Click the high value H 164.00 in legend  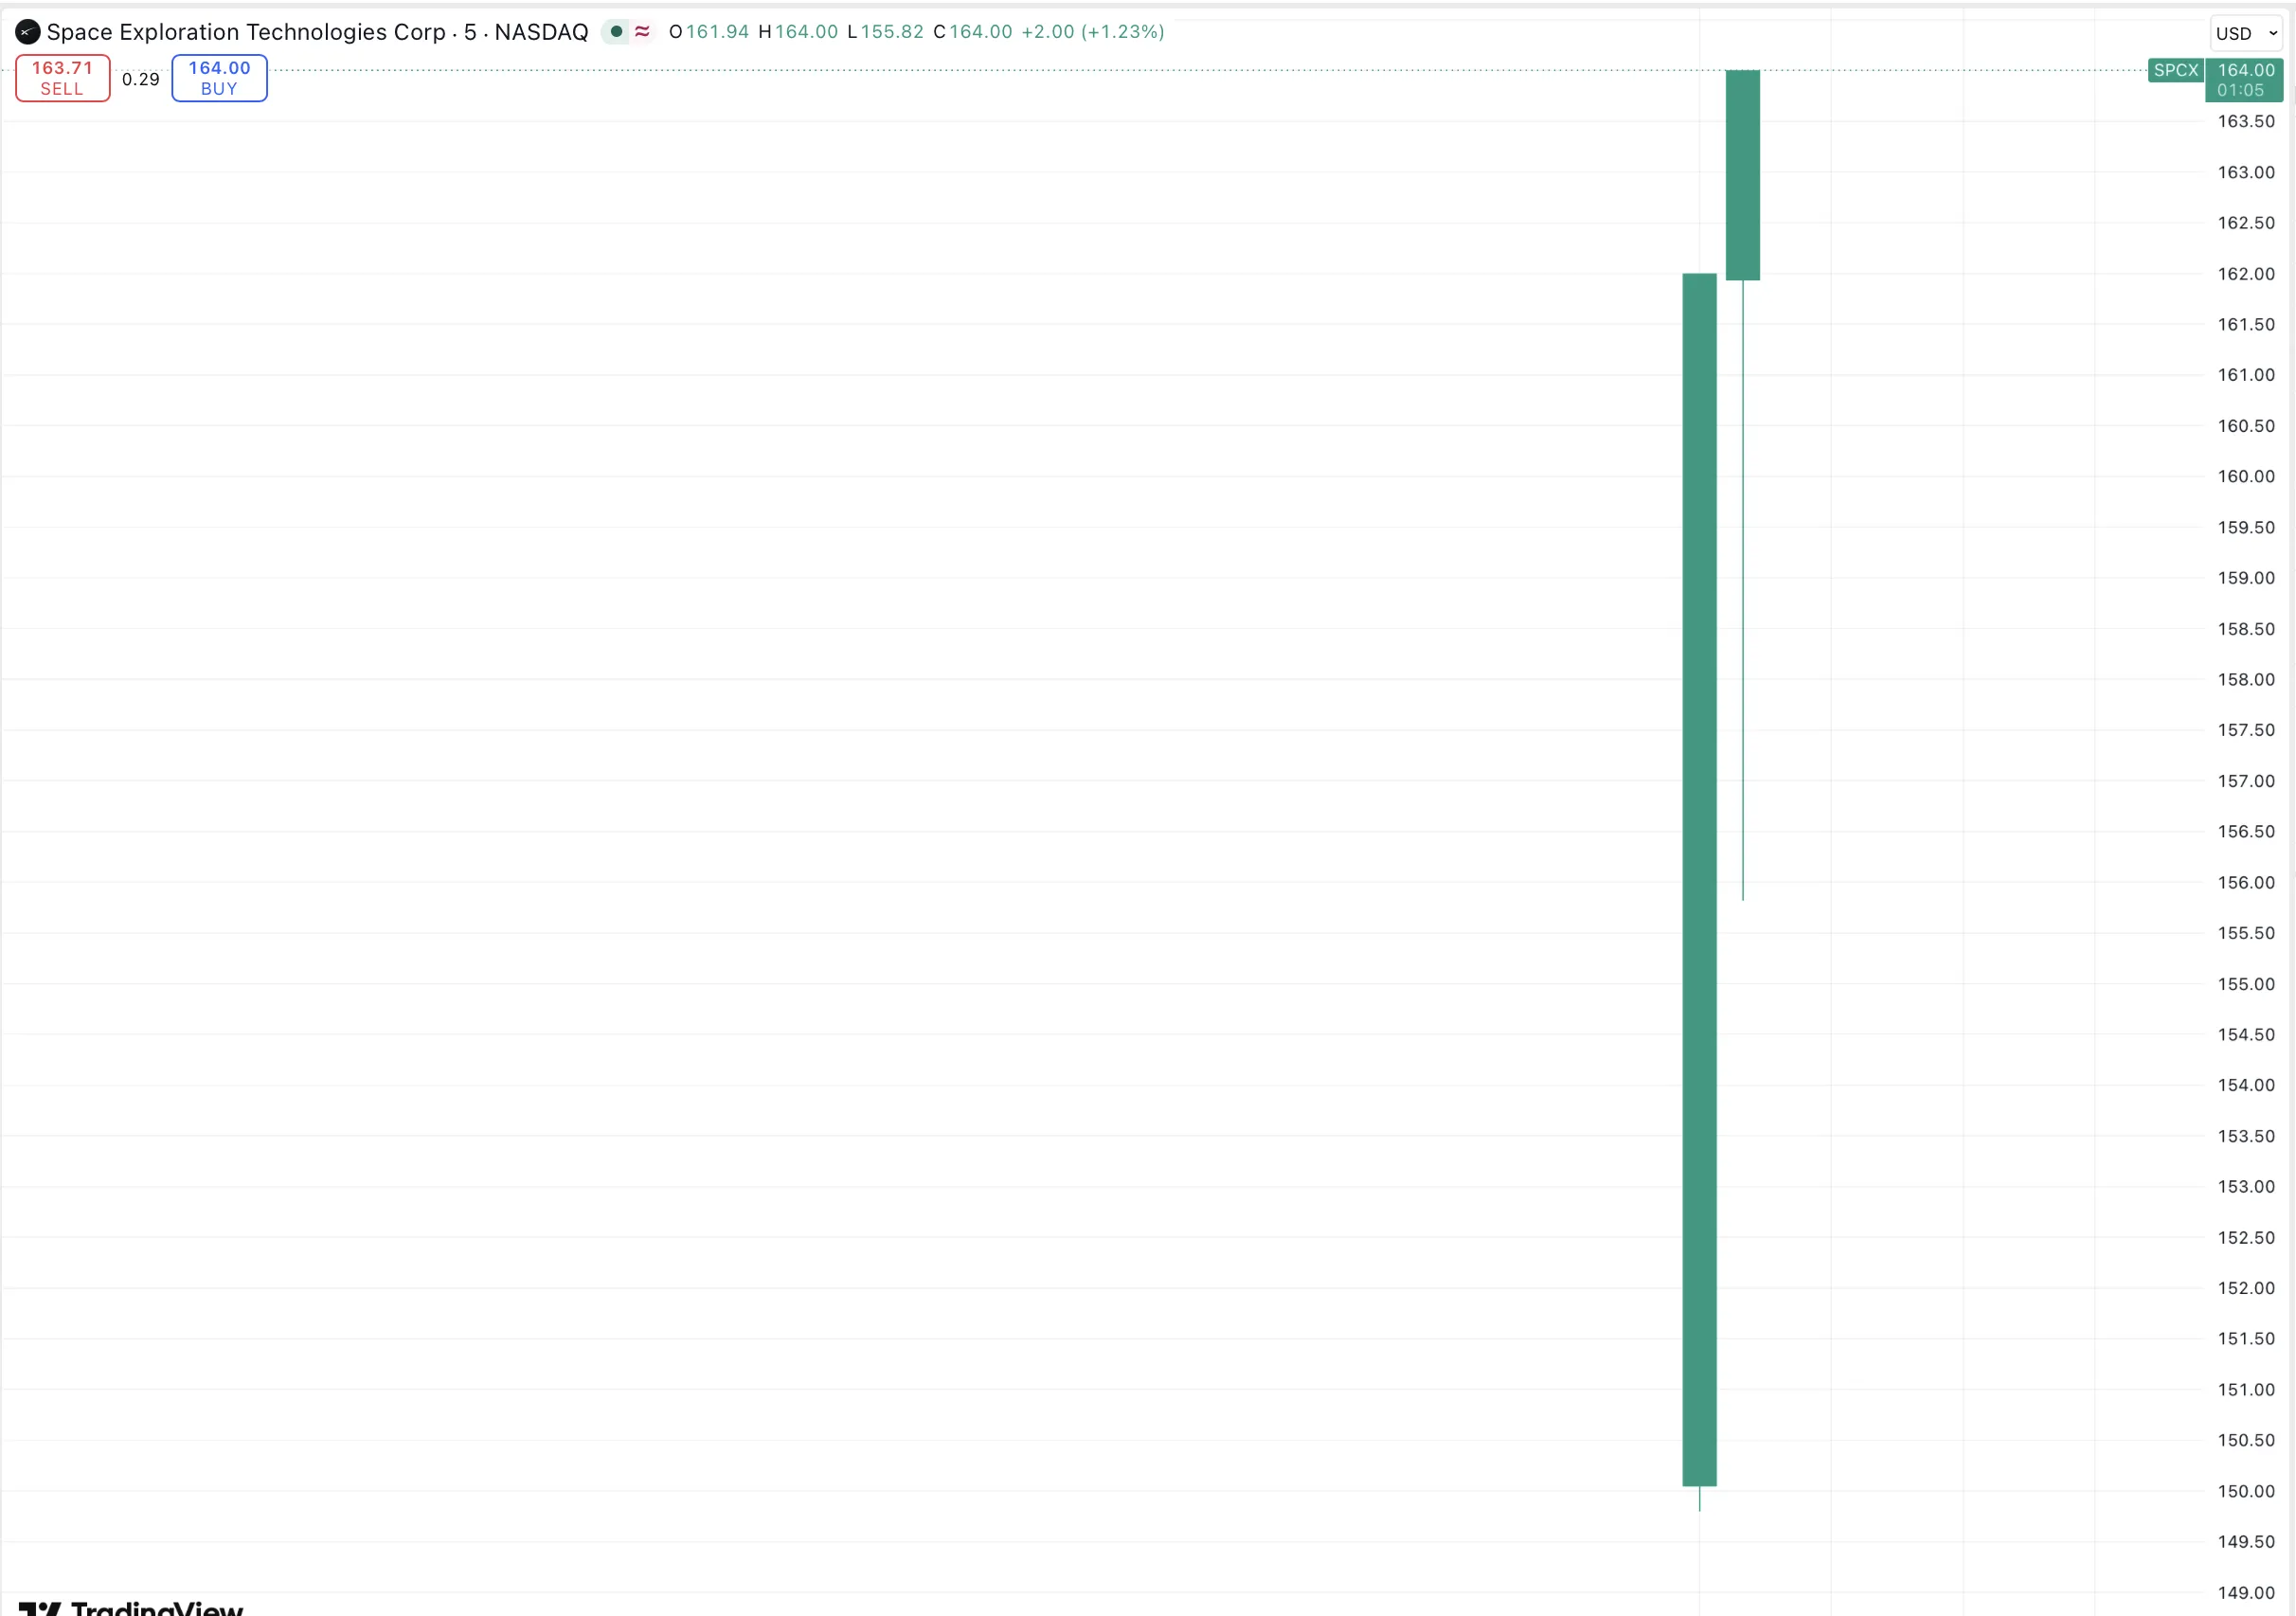click(798, 32)
